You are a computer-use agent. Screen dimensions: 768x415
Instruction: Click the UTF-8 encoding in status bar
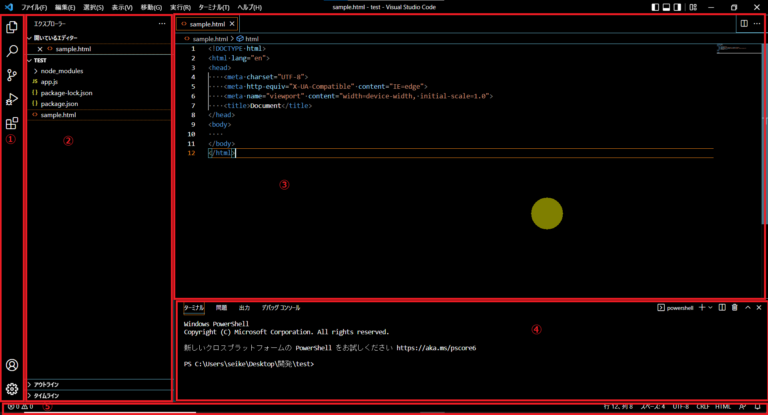[x=681, y=407]
